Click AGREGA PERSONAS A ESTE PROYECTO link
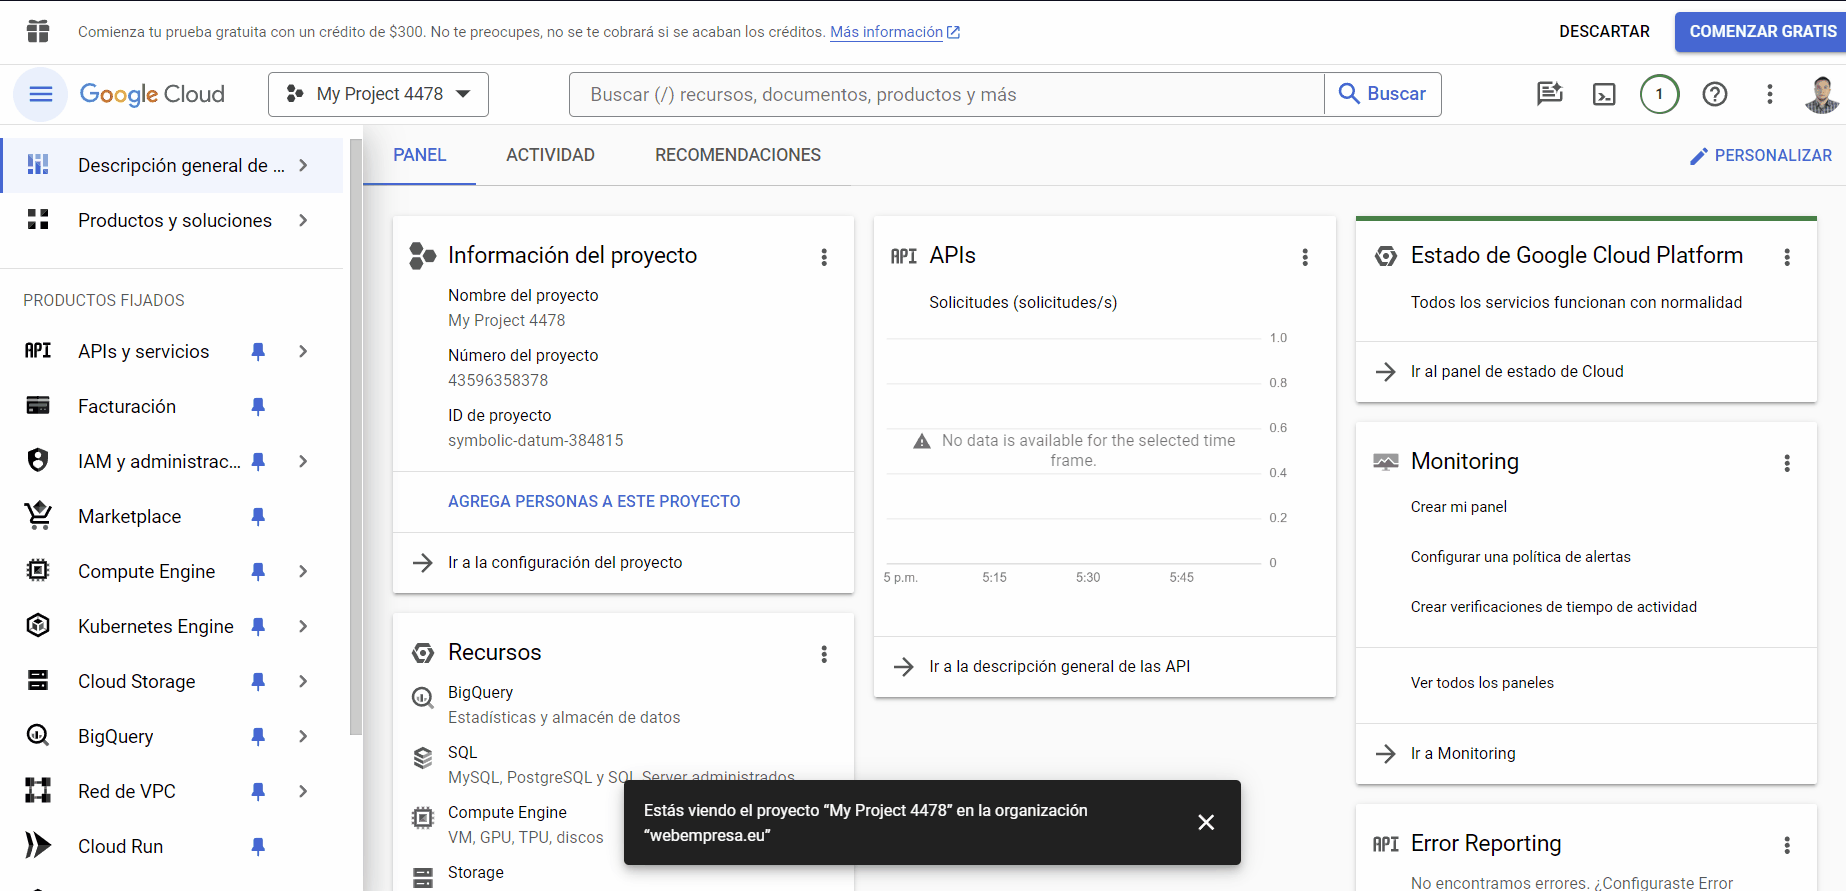 (x=594, y=501)
